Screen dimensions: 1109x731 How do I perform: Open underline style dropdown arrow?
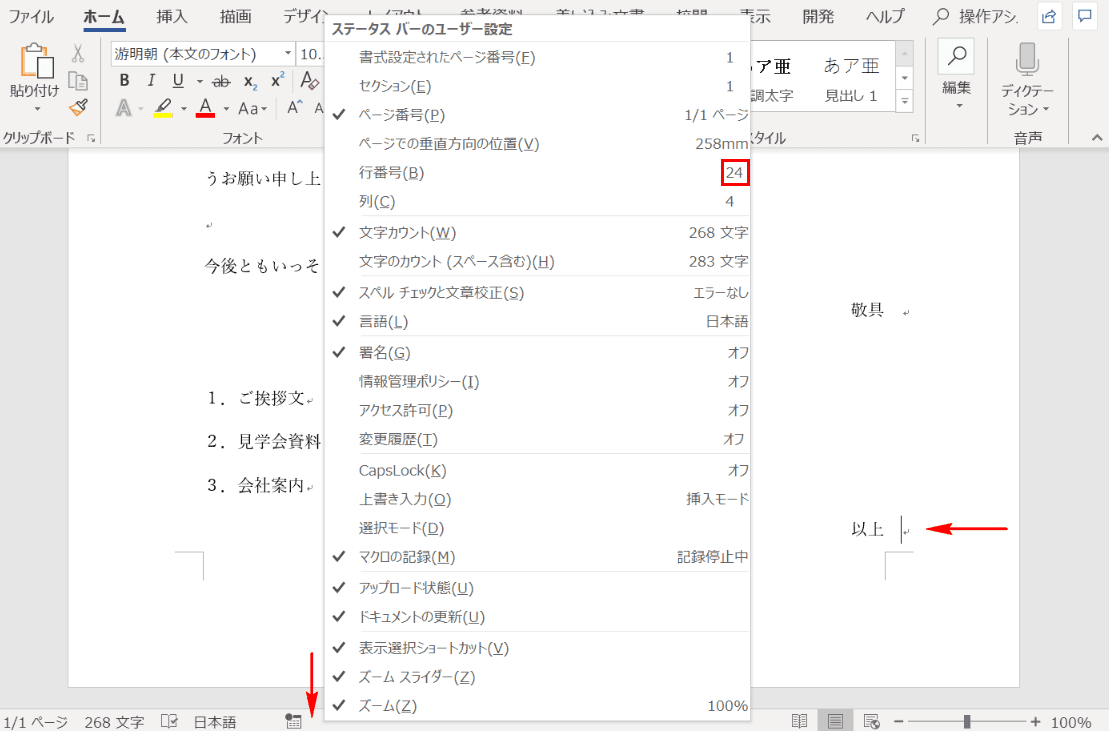[x=199, y=81]
